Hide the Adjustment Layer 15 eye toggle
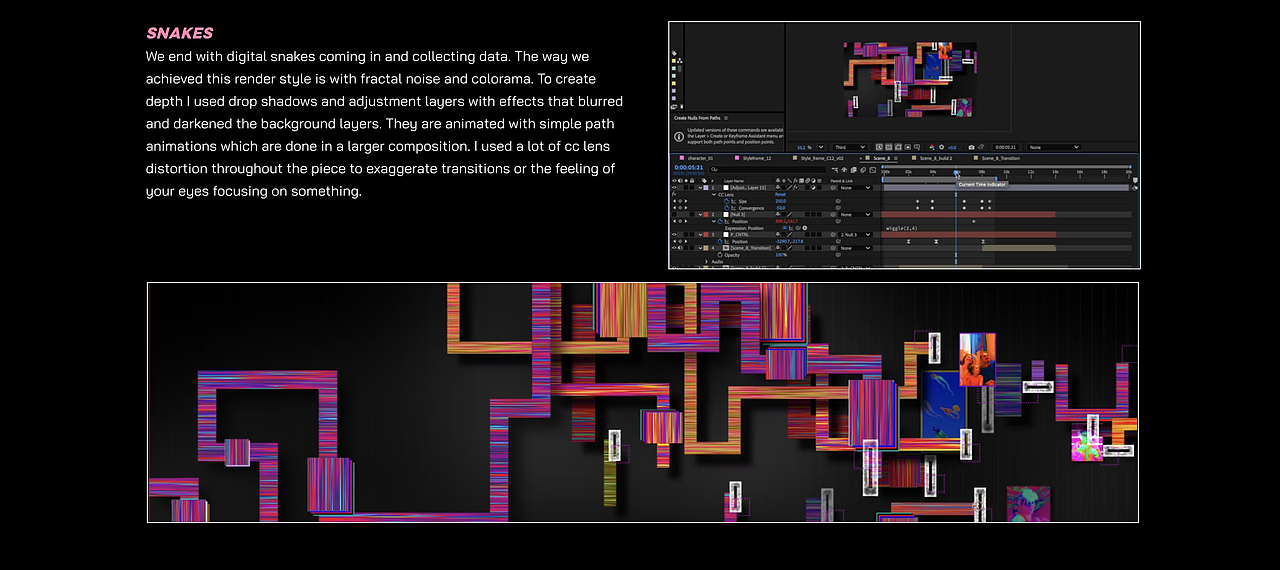The height and width of the screenshot is (570, 1280). coord(674,187)
